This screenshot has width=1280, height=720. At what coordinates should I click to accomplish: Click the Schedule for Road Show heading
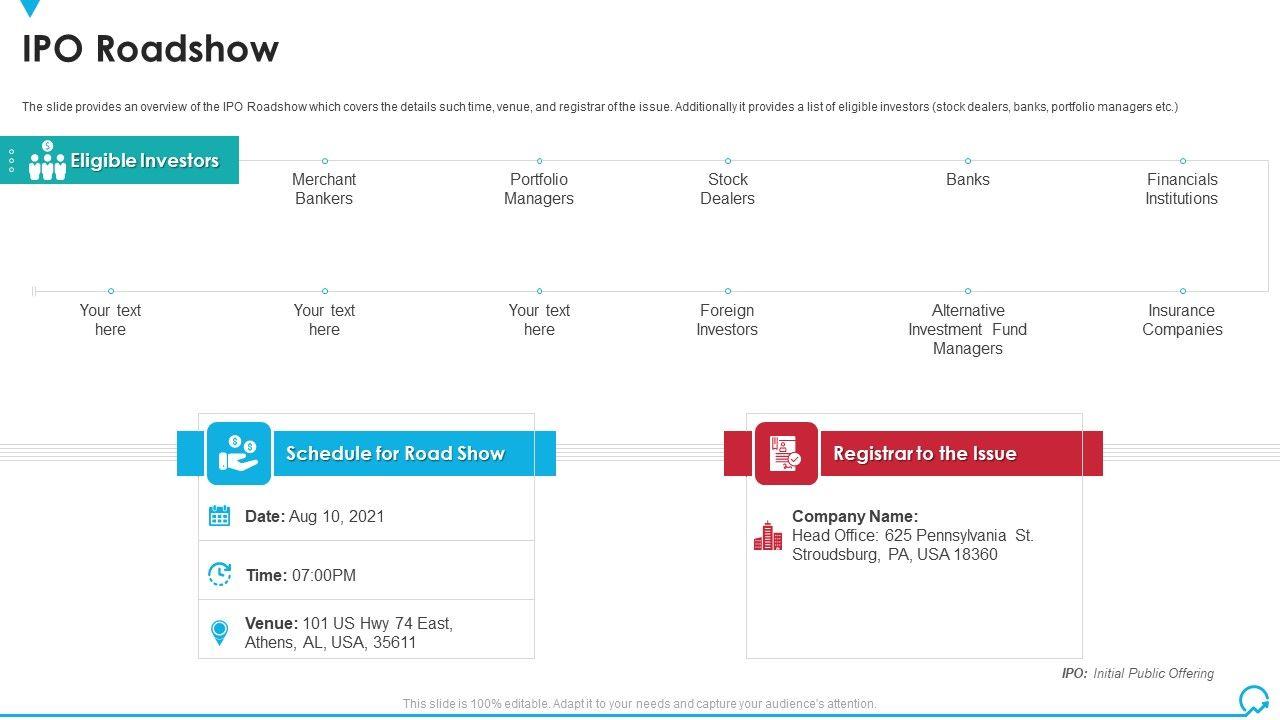[x=395, y=453]
